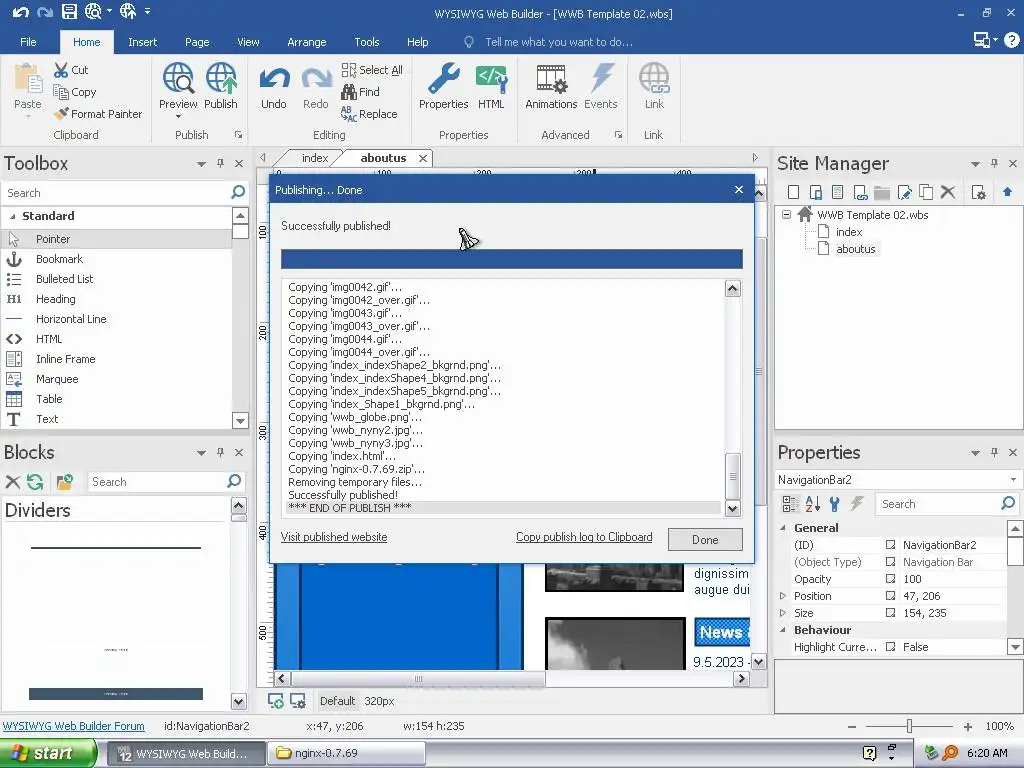
Task: Open the Preview dropdown arrow
Action: (x=178, y=117)
